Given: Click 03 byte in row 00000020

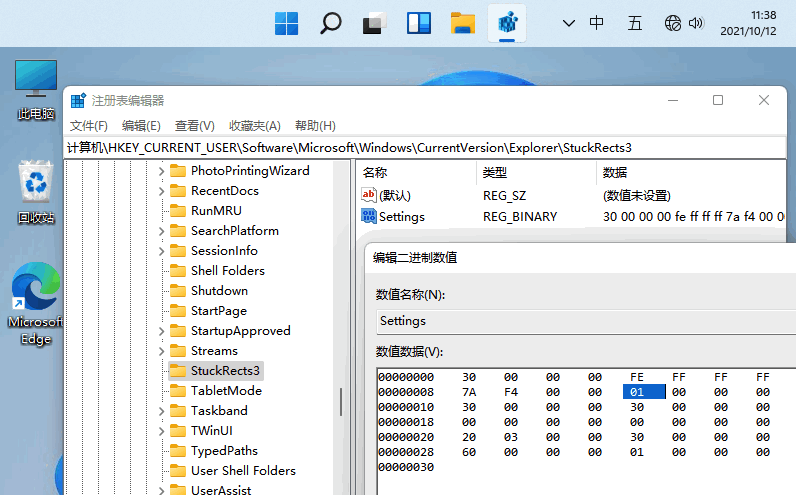Looking at the screenshot, I should pos(511,437).
